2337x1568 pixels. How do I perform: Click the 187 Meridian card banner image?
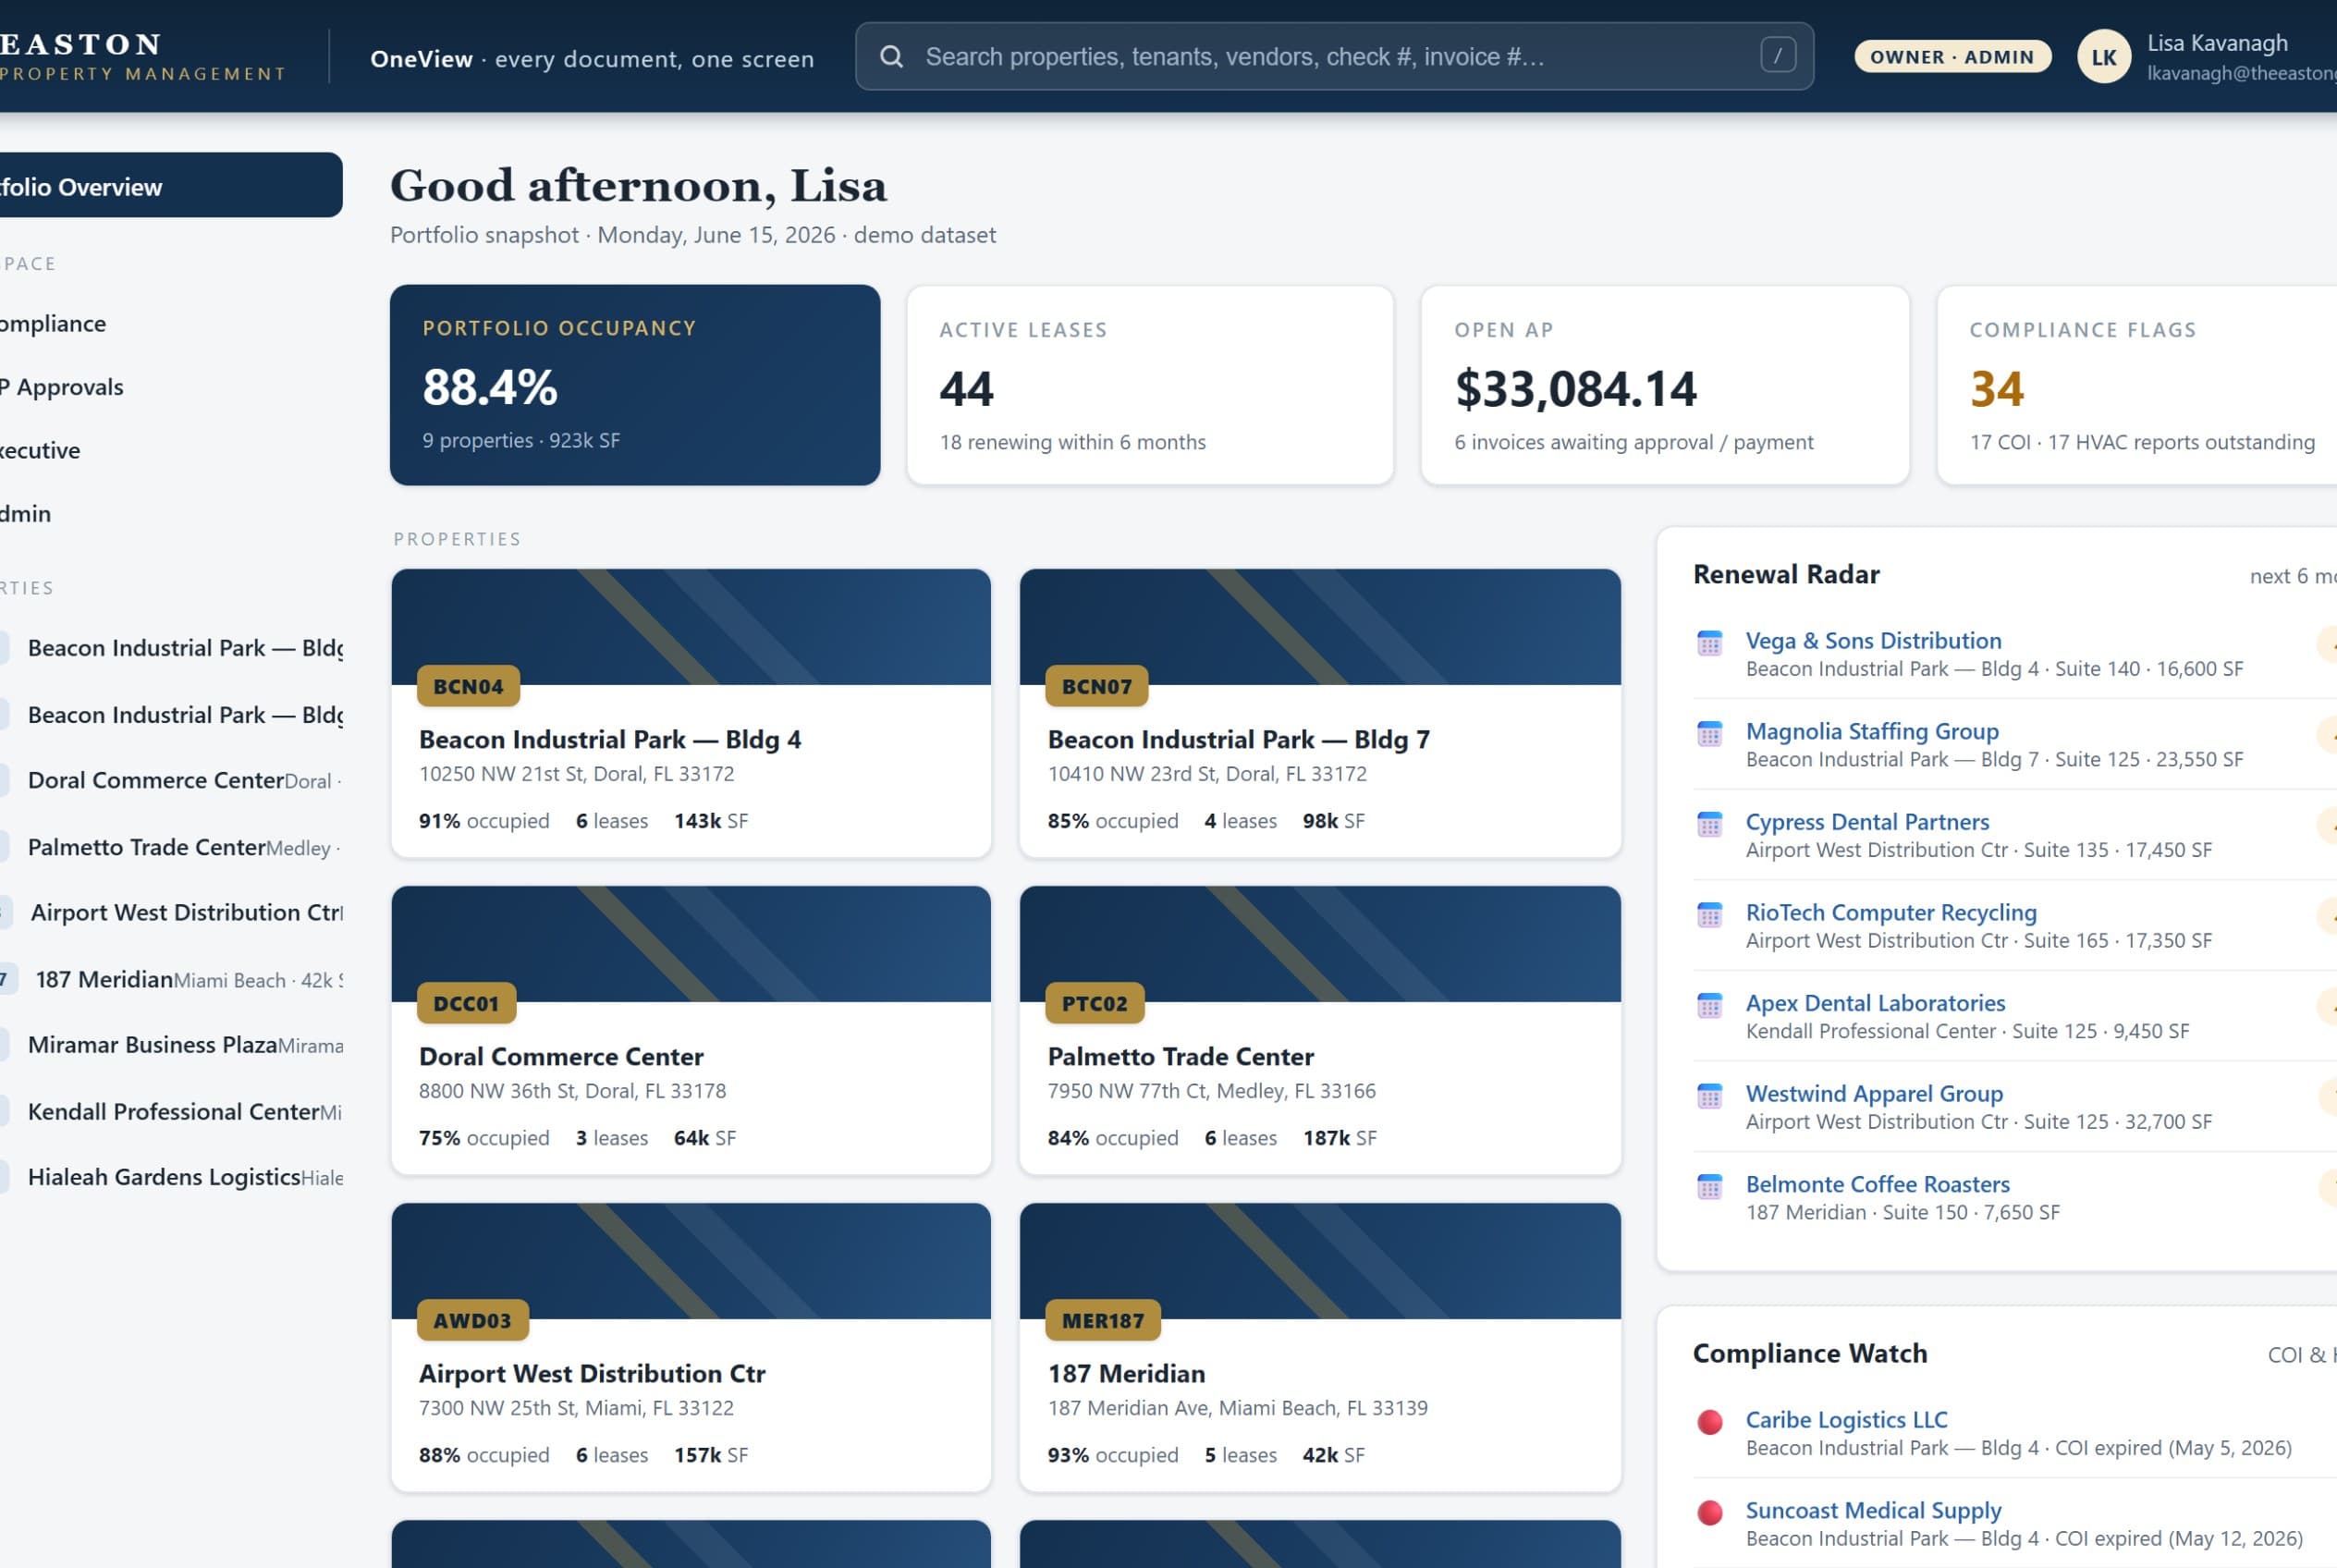coord(1320,1261)
